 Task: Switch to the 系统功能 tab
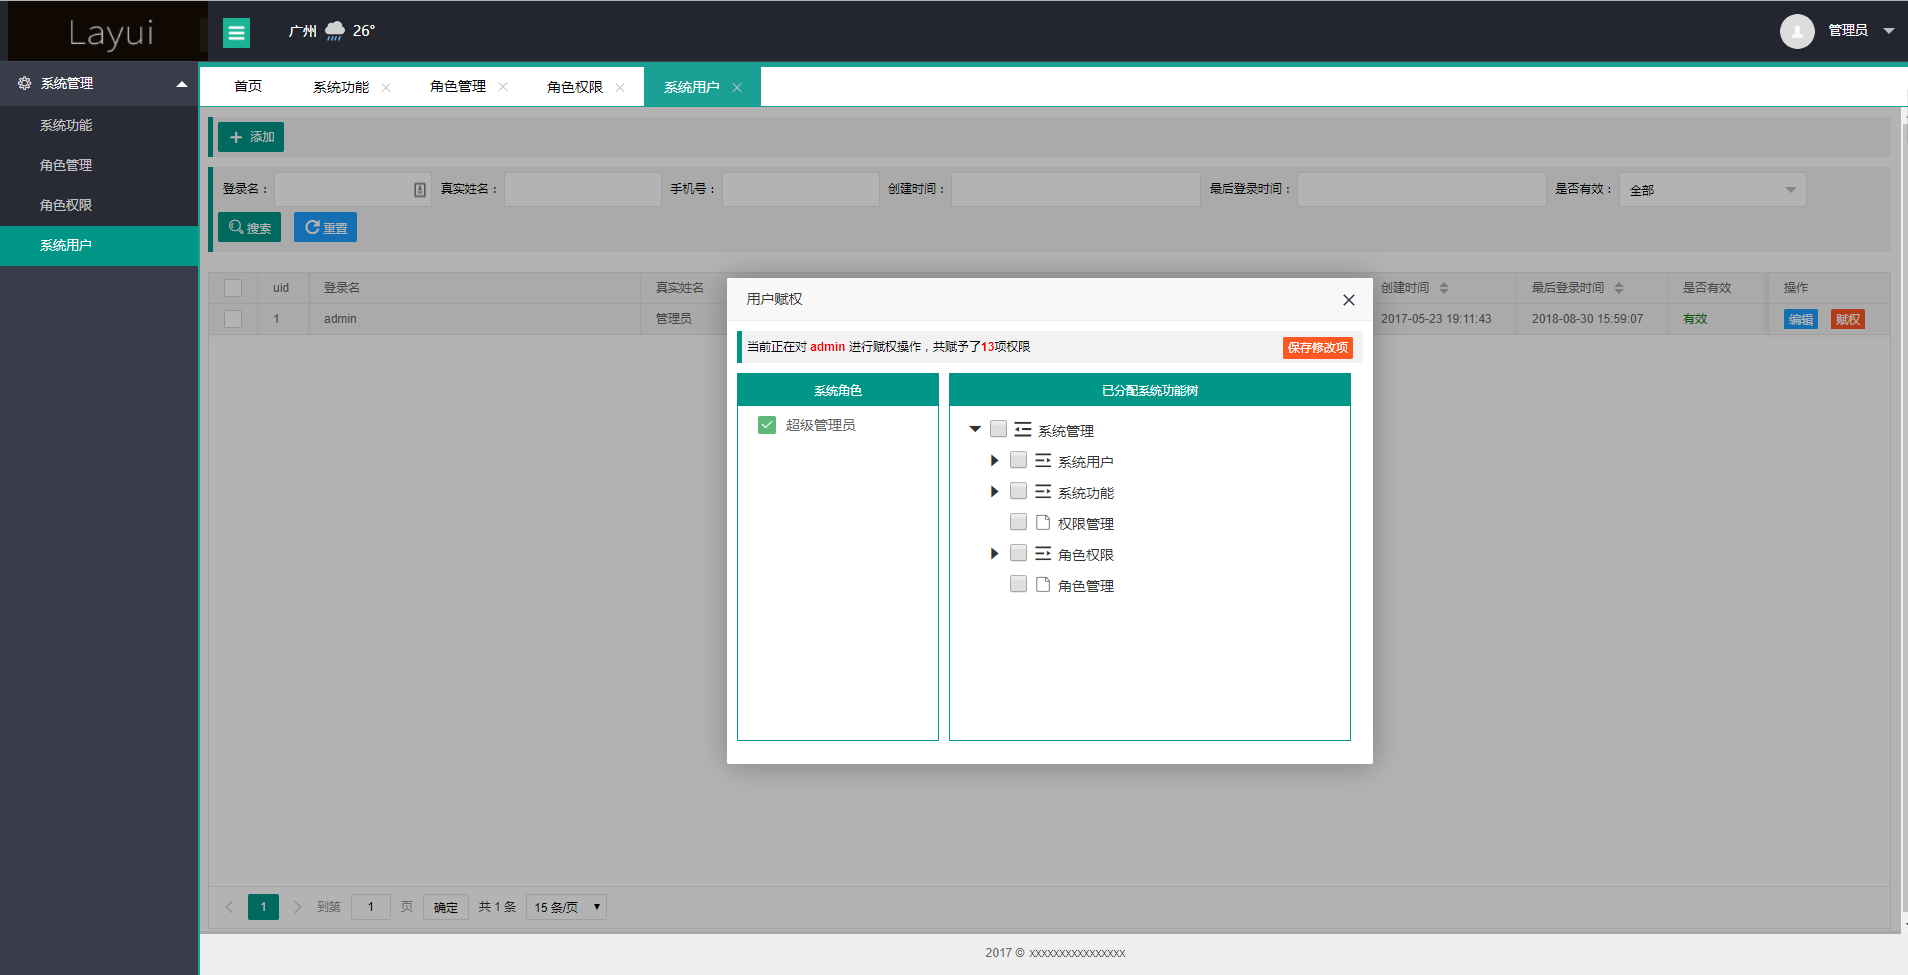[341, 87]
